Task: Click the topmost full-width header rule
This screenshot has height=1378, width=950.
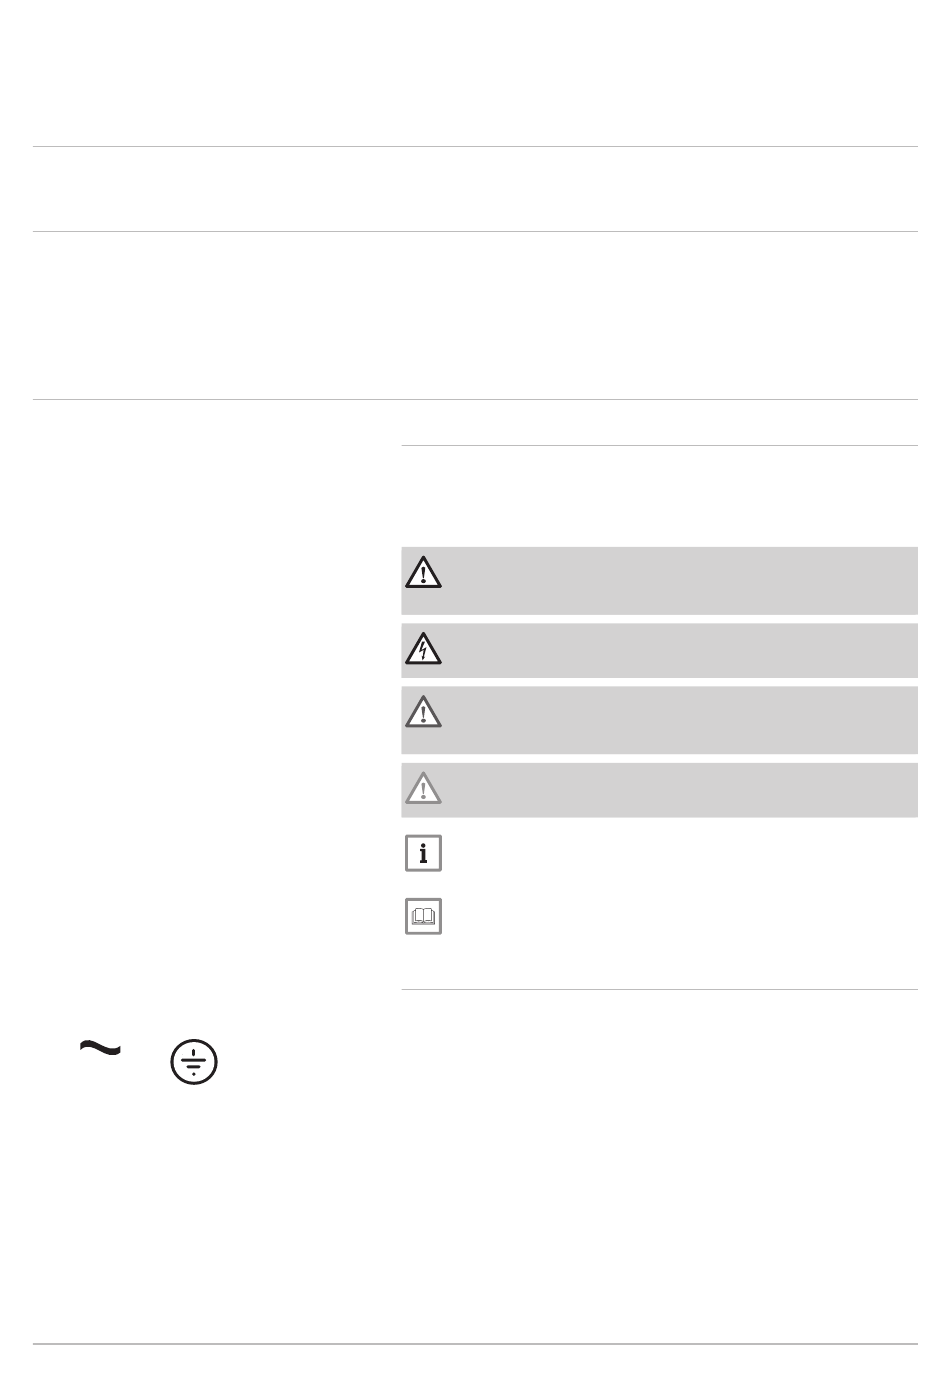Action: [475, 147]
